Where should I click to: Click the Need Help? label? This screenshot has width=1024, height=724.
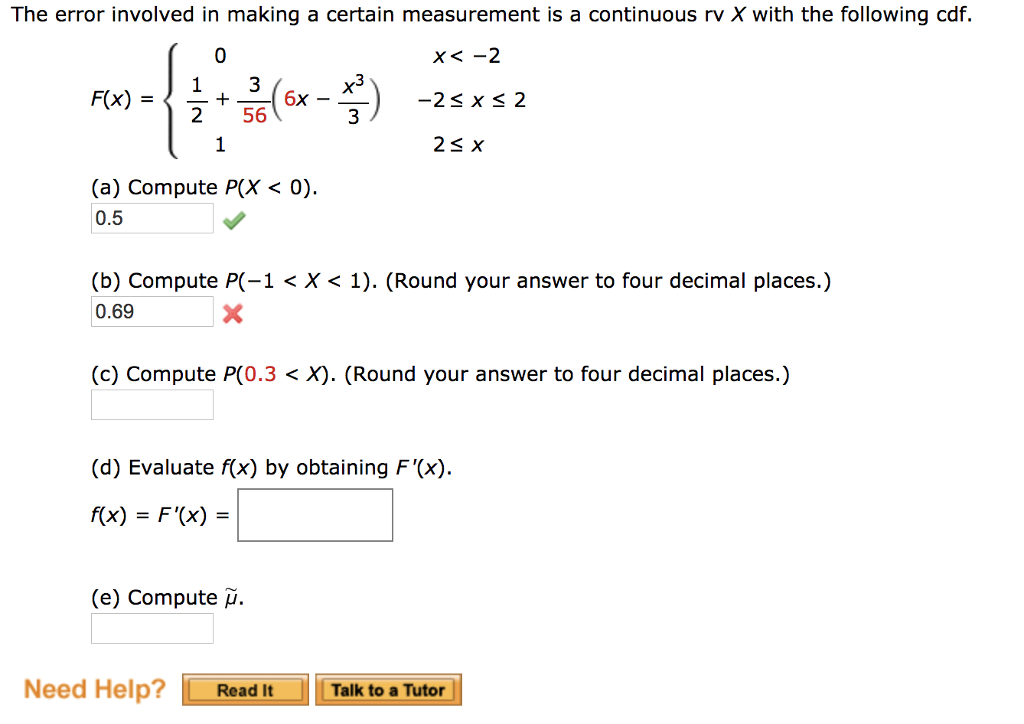93,688
